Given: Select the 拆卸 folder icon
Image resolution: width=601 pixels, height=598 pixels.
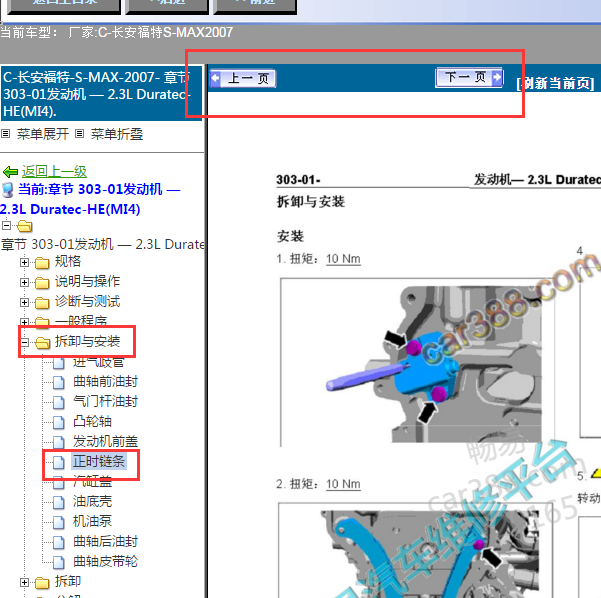Looking at the screenshot, I should click(x=42, y=583).
